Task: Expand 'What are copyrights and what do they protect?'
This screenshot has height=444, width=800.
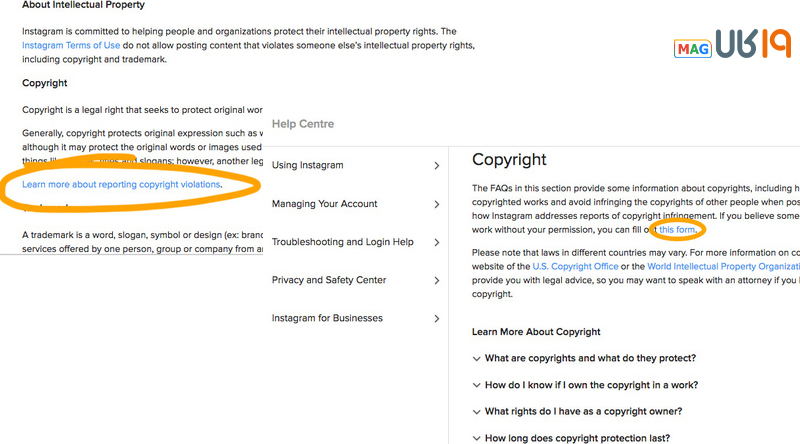Action: [584, 358]
